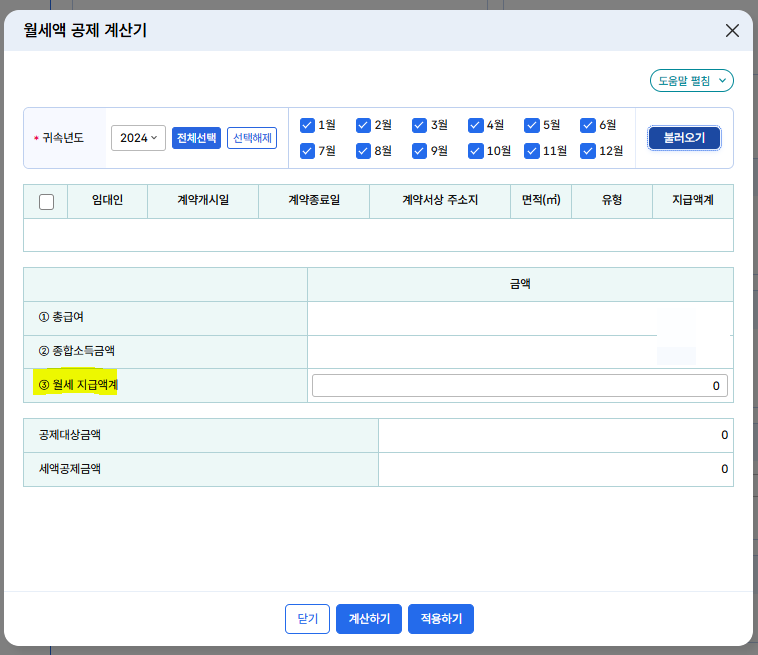Close the 월세액 공제 계산기 dialog

tap(732, 30)
